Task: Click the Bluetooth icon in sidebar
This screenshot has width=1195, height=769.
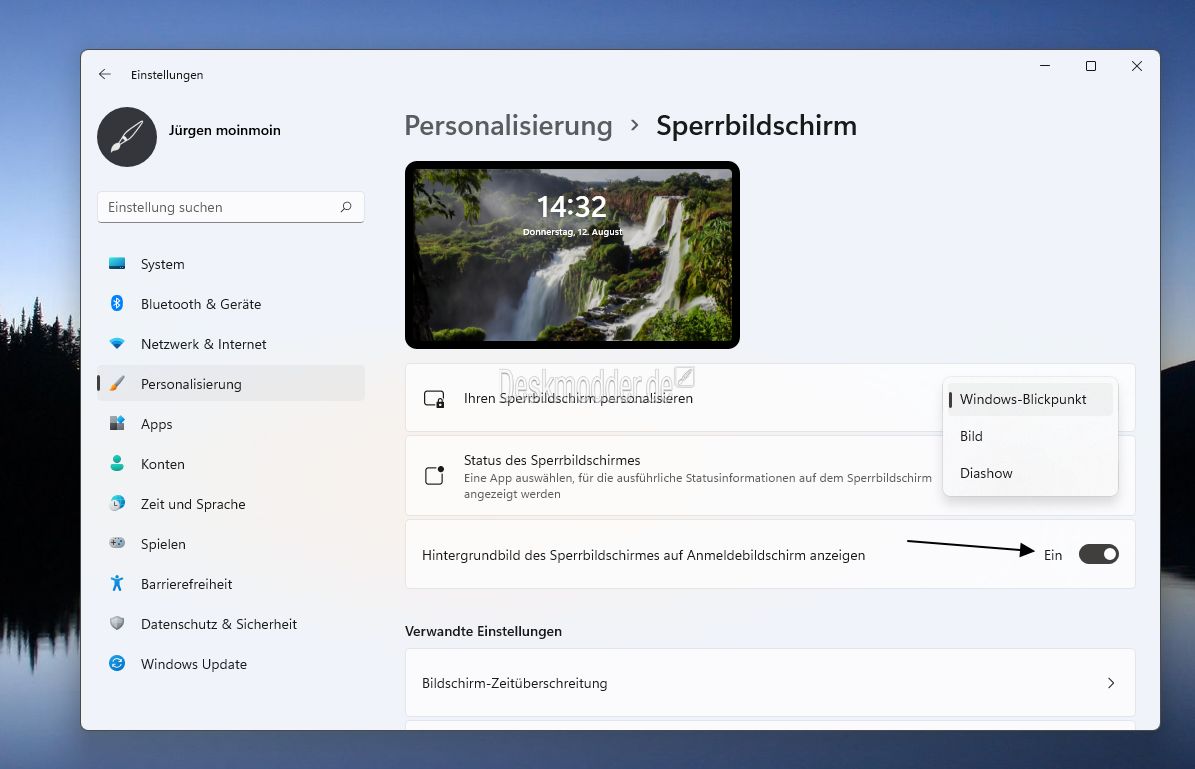Action: pyautogui.click(x=117, y=303)
